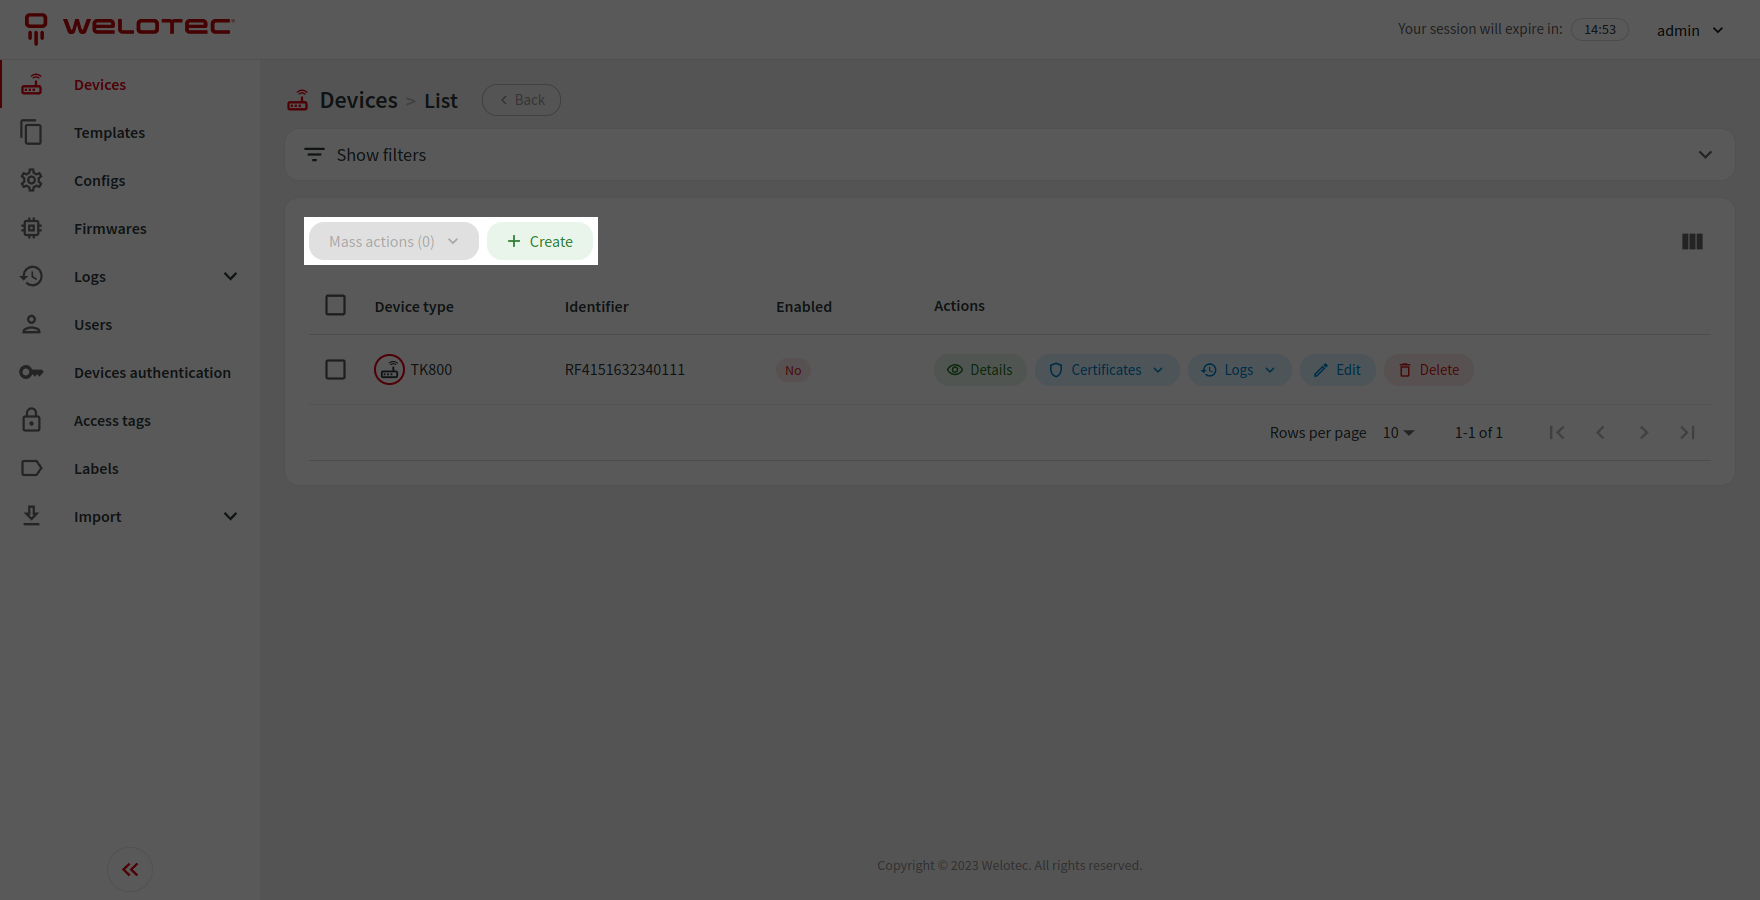
Task: Click the Back button
Action: pyautogui.click(x=521, y=100)
